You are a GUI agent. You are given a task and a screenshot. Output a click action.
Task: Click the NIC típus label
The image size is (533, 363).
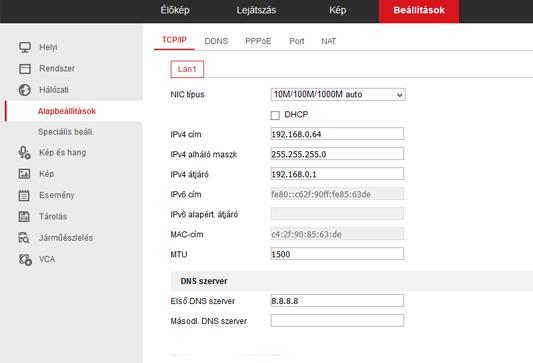click(187, 94)
